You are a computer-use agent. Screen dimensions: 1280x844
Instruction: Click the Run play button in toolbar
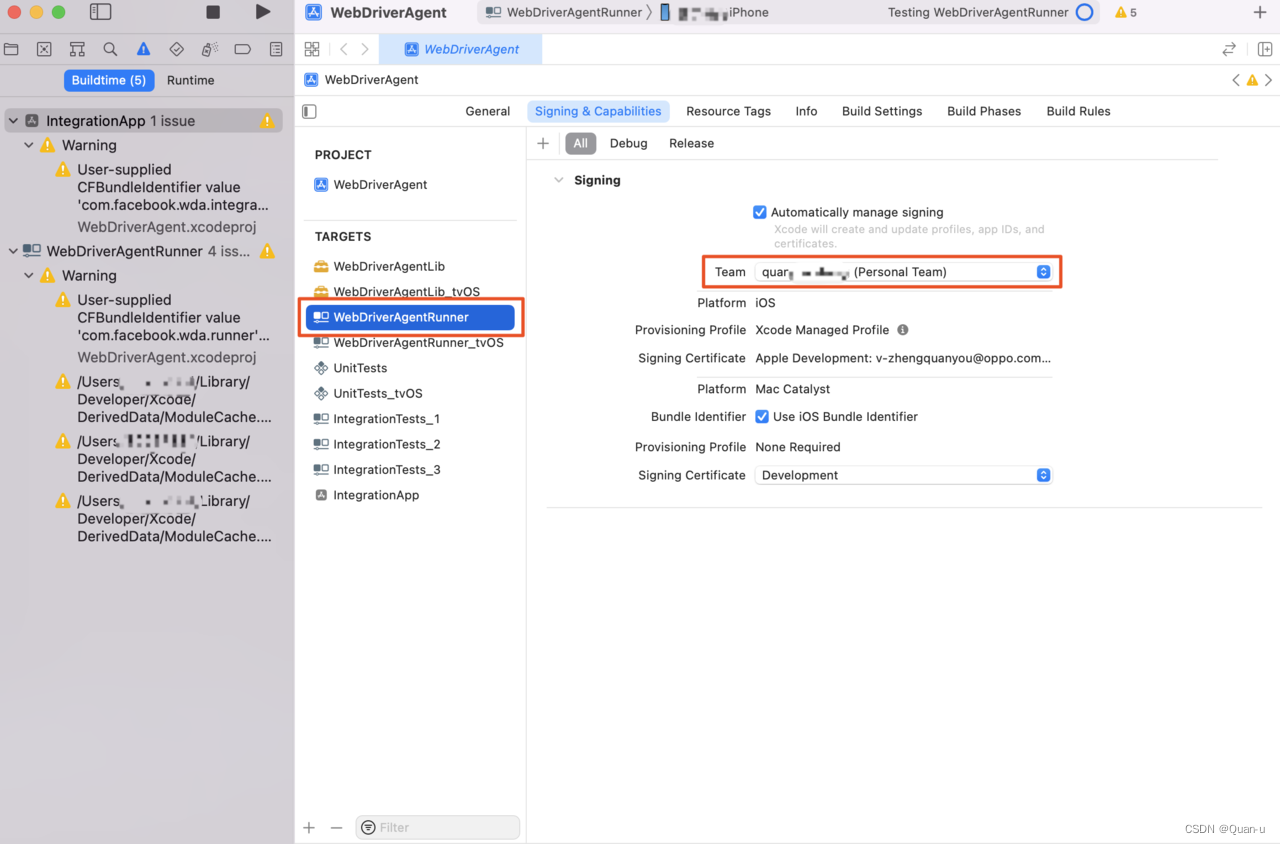pos(262,12)
